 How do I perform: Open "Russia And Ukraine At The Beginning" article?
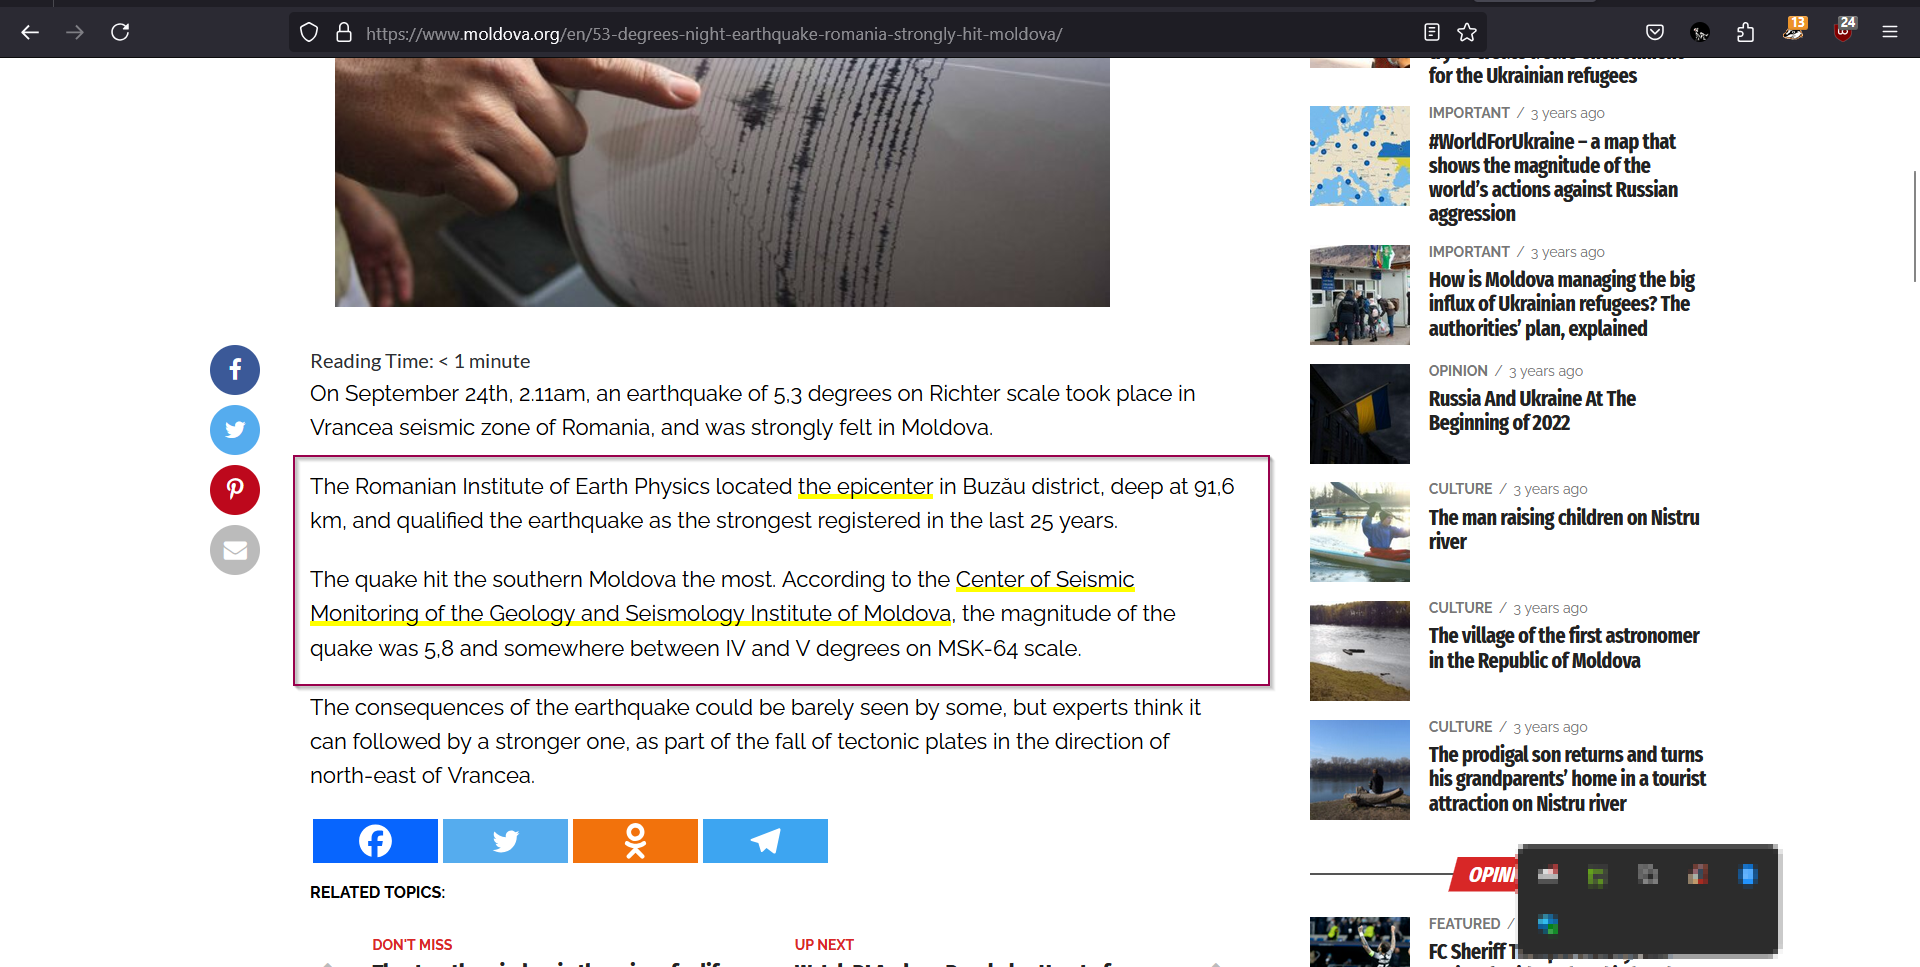point(1531,410)
